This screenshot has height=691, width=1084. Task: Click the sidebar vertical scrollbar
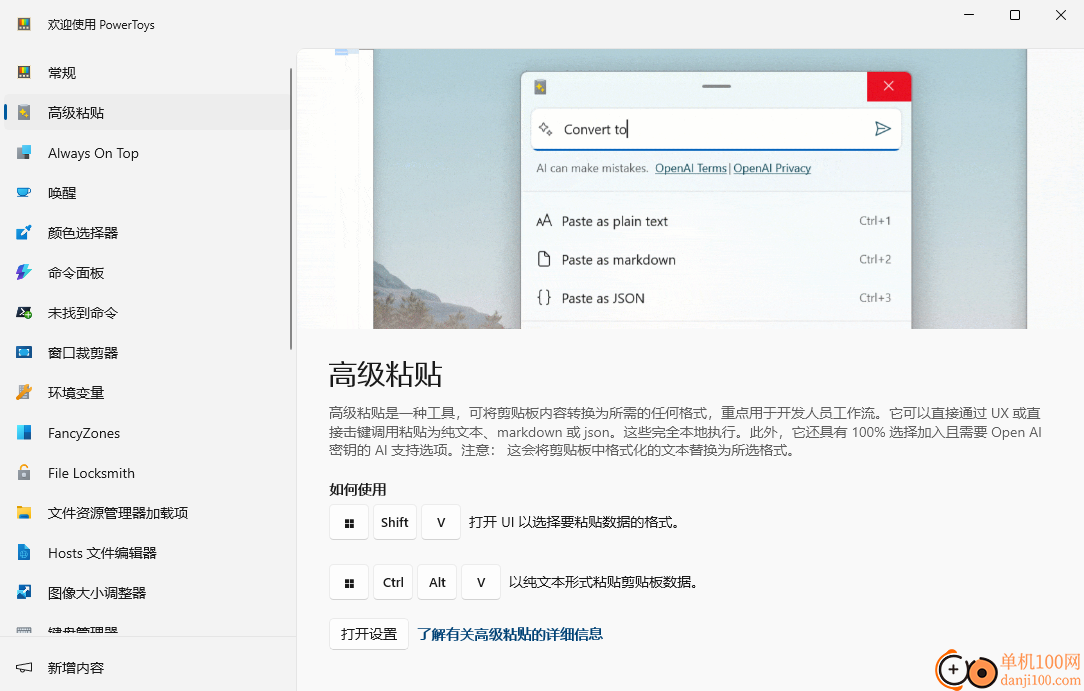[291, 207]
